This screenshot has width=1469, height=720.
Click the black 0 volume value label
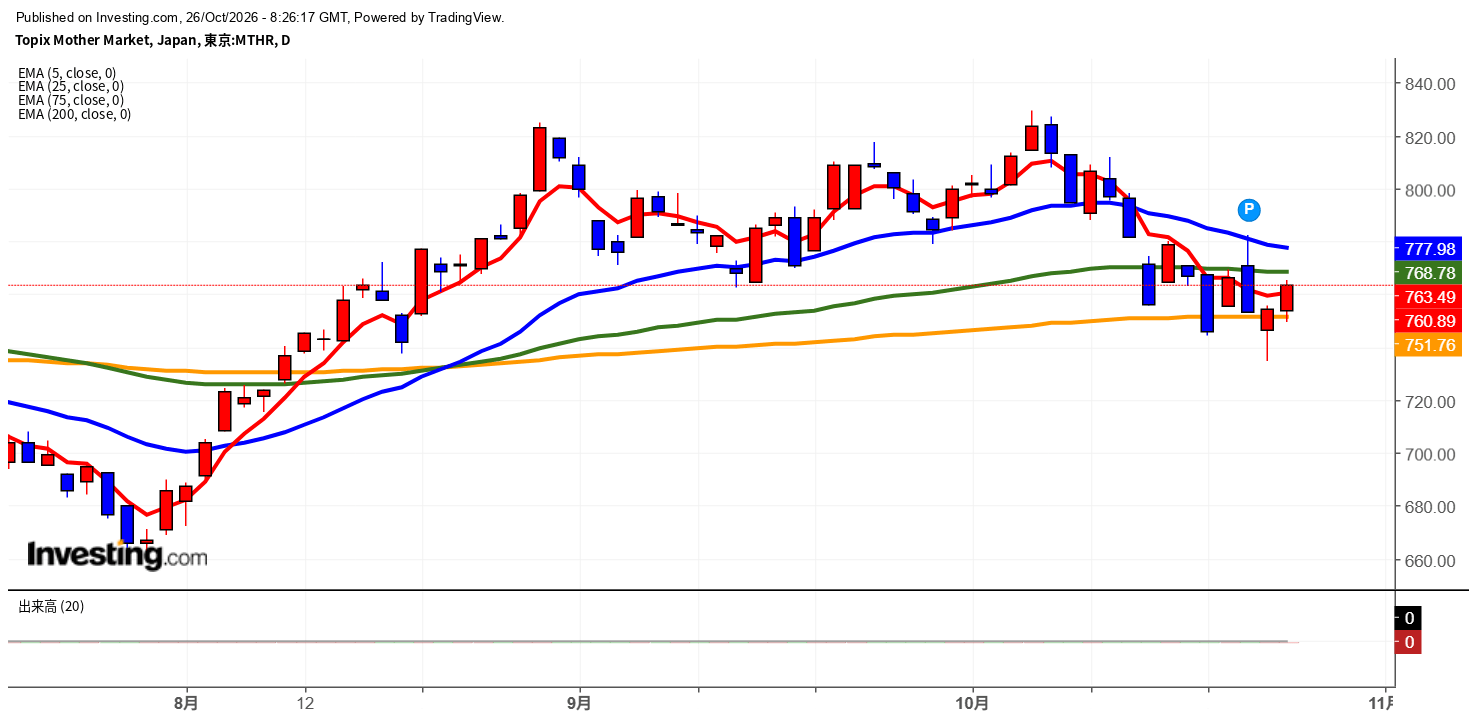[x=1409, y=618]
